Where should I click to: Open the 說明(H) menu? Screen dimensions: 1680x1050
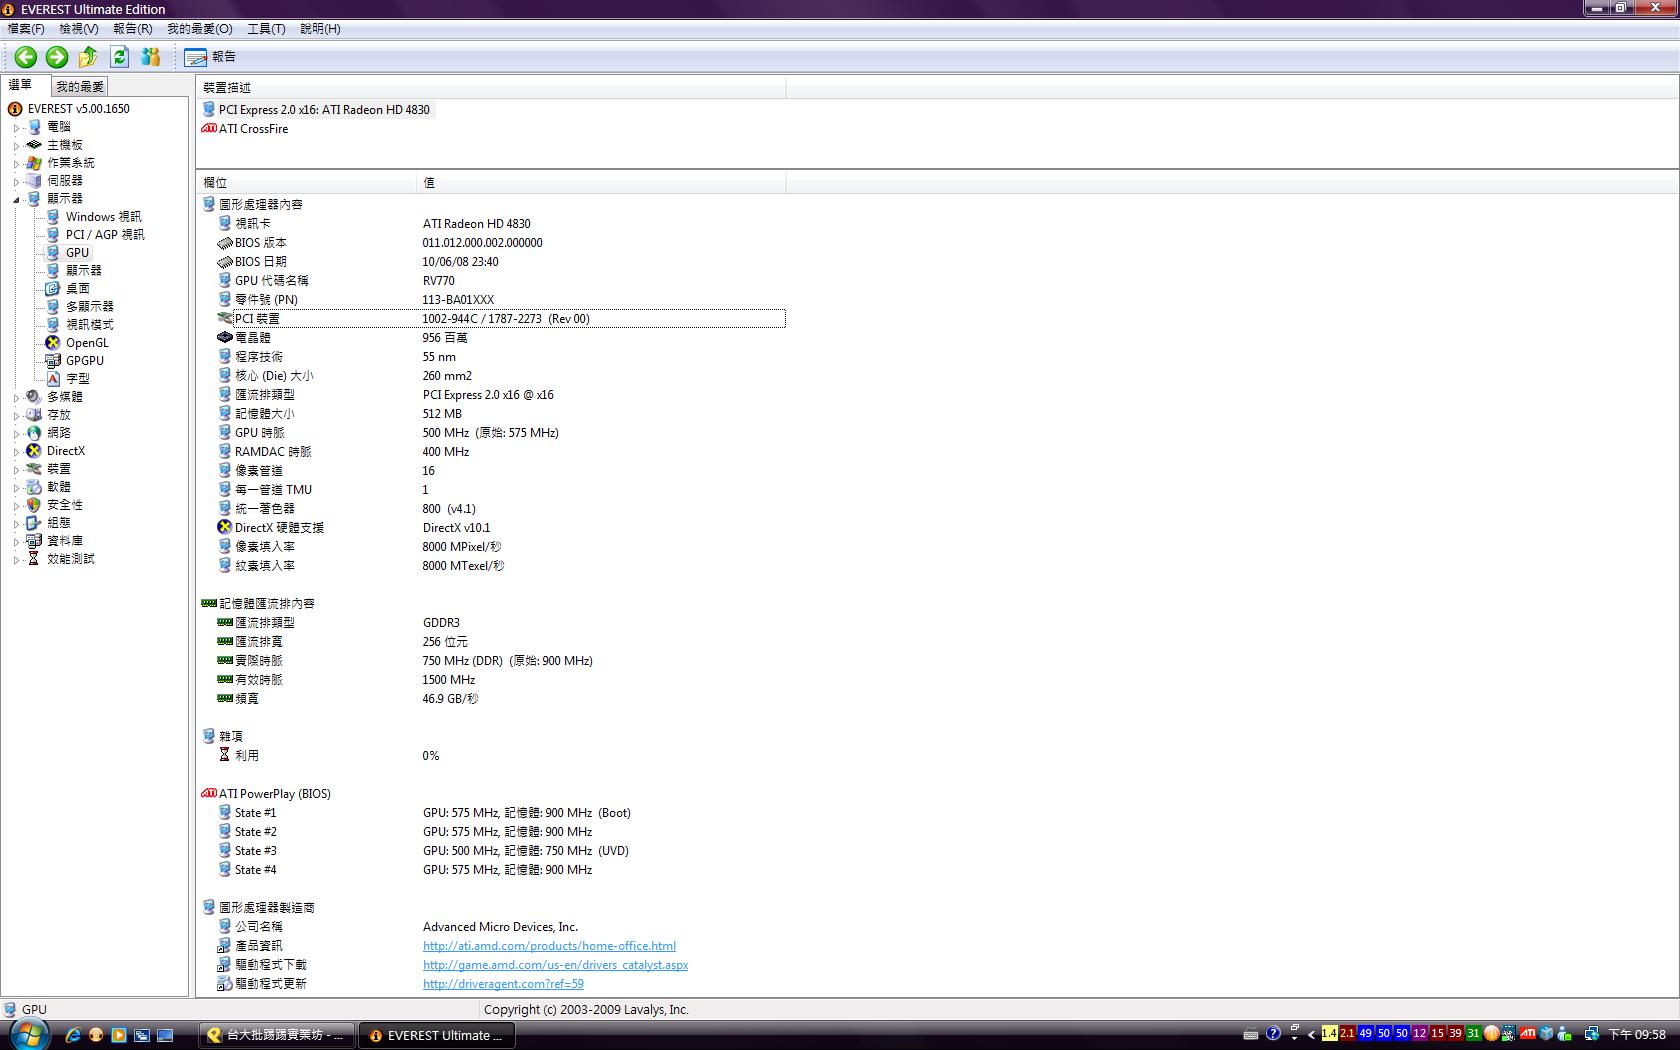pos(320,29)
